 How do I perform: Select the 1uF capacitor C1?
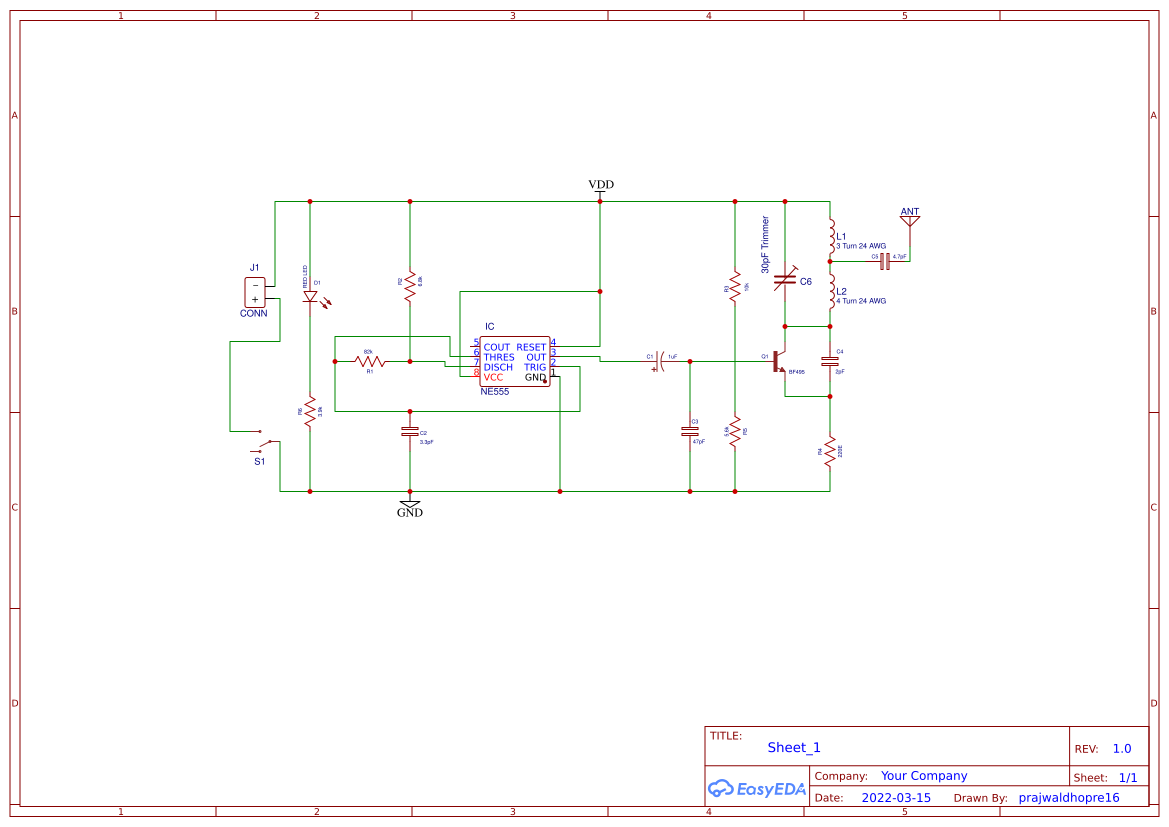659,361
